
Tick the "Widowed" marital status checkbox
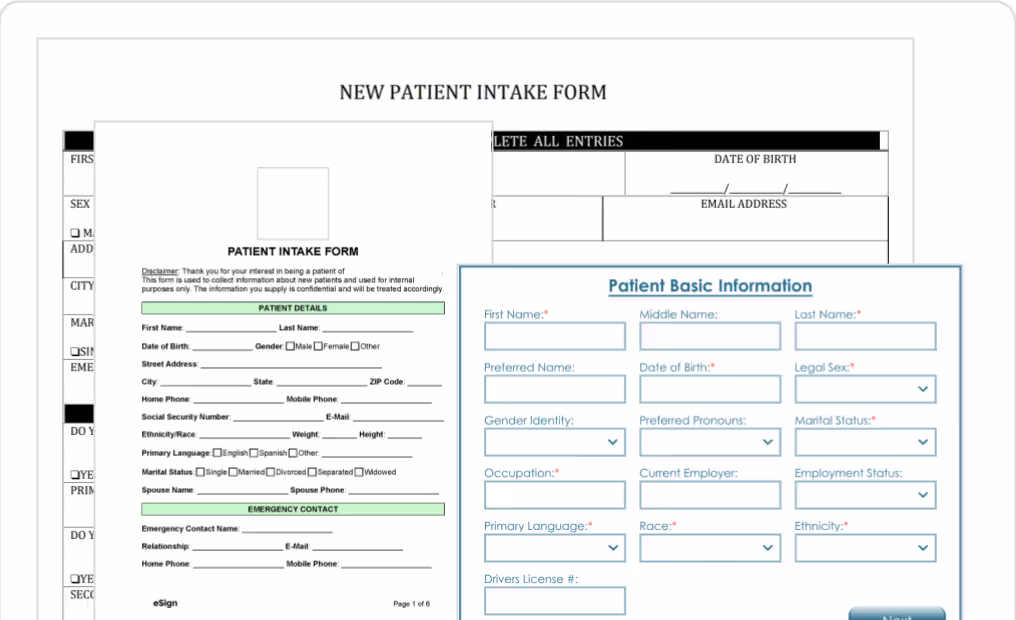[x=359, y=472]
